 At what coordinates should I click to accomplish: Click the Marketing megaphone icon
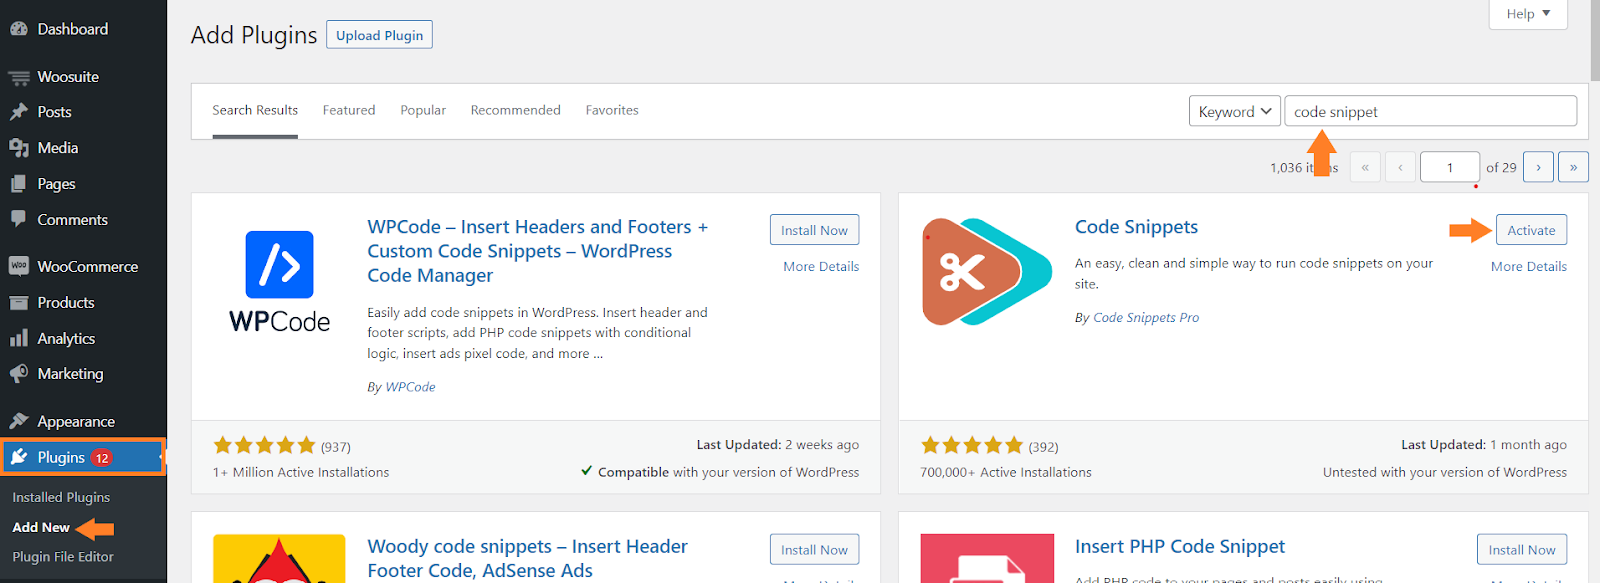pyautogui.click(x=18, y=374)
